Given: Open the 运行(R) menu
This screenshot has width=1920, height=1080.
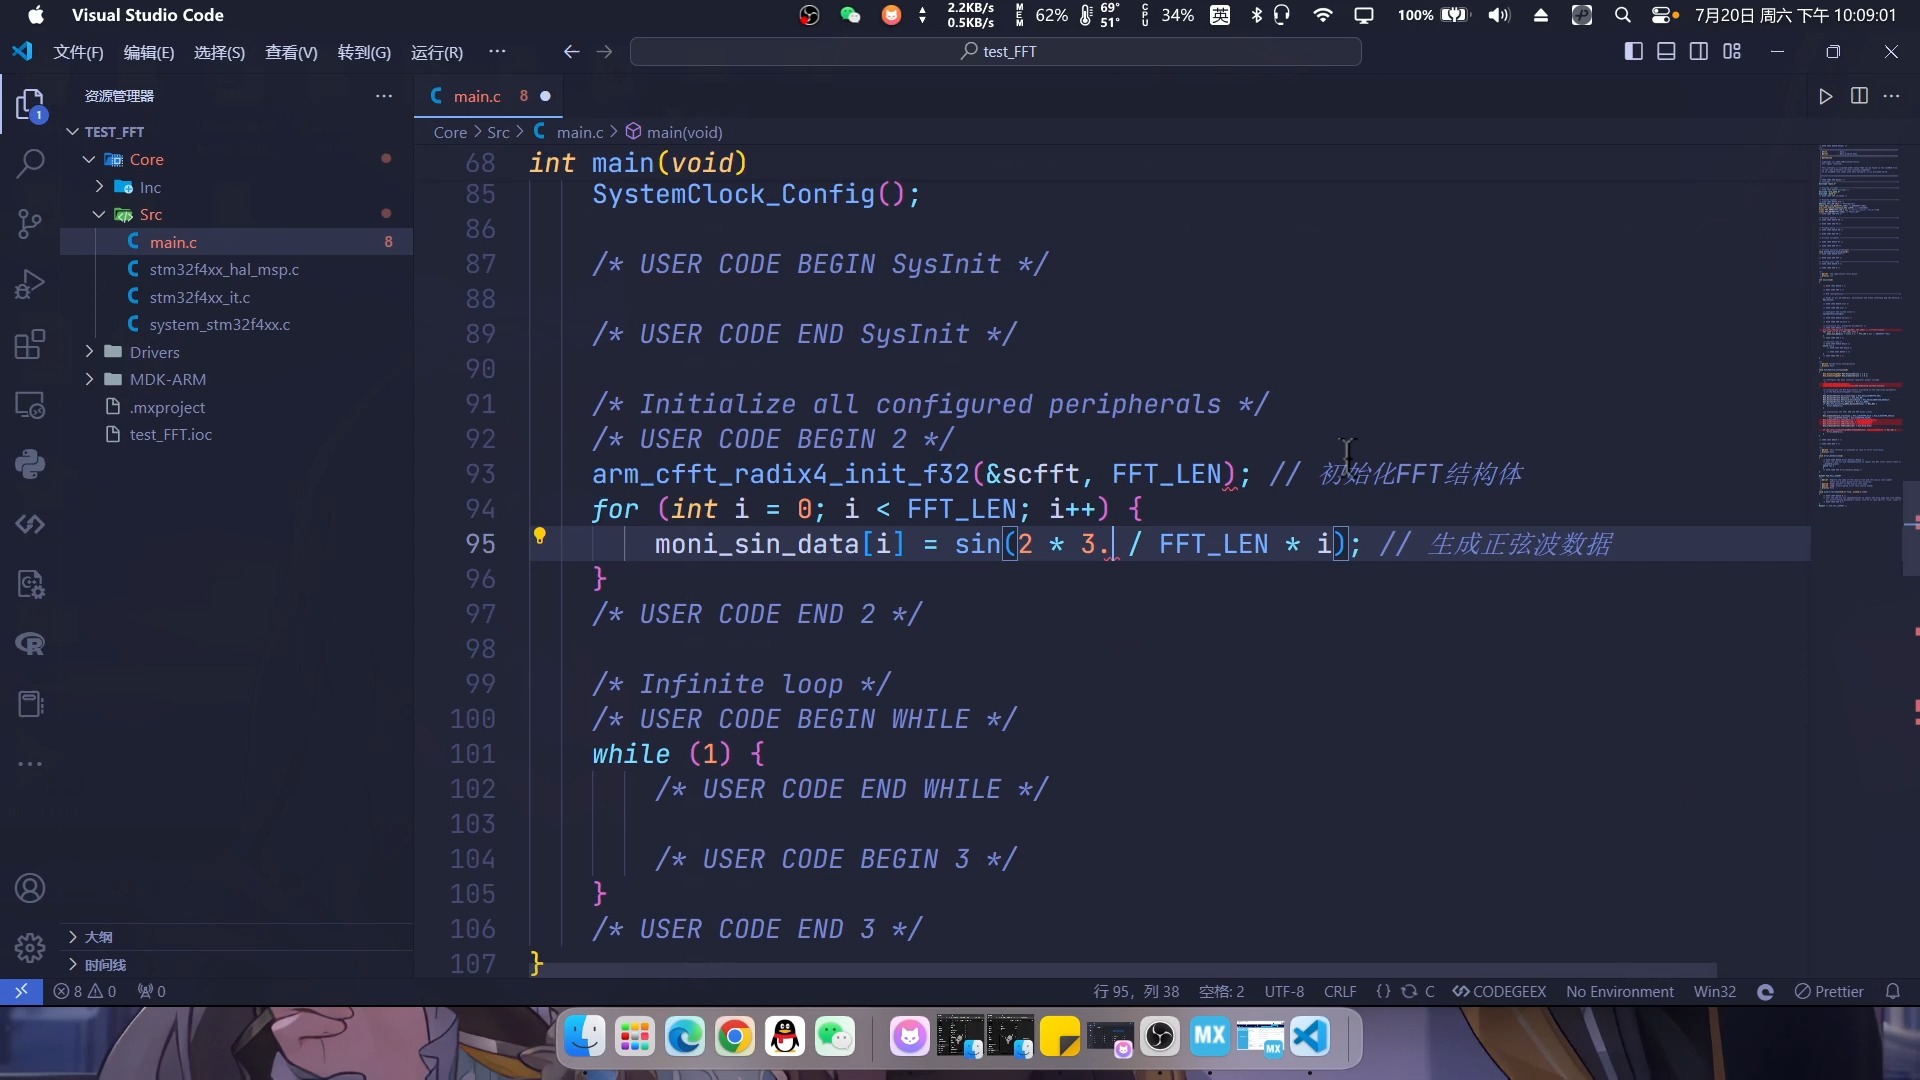Looking at the screenshot, I should 436,52.
